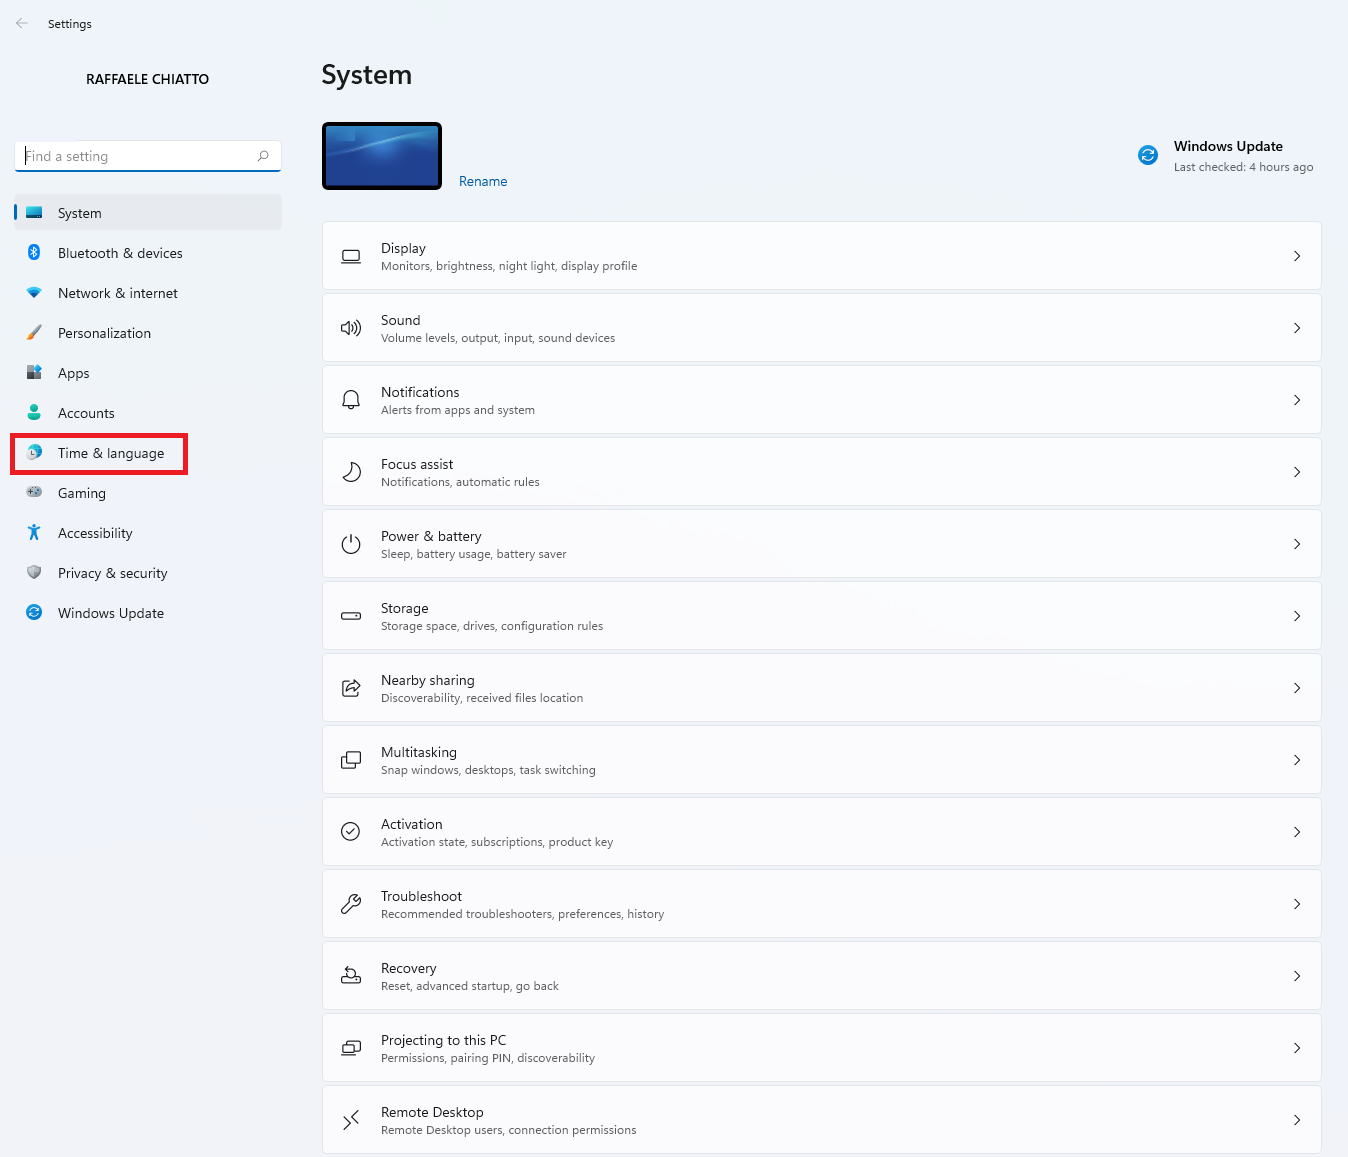Click the System monitor icon in sidebar

[34, 213]
